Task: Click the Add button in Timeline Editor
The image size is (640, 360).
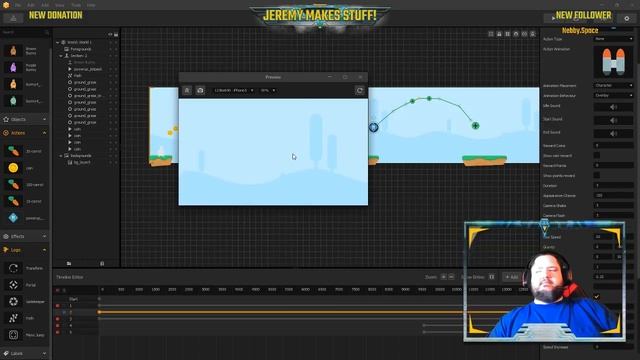Action: (511, 277)
